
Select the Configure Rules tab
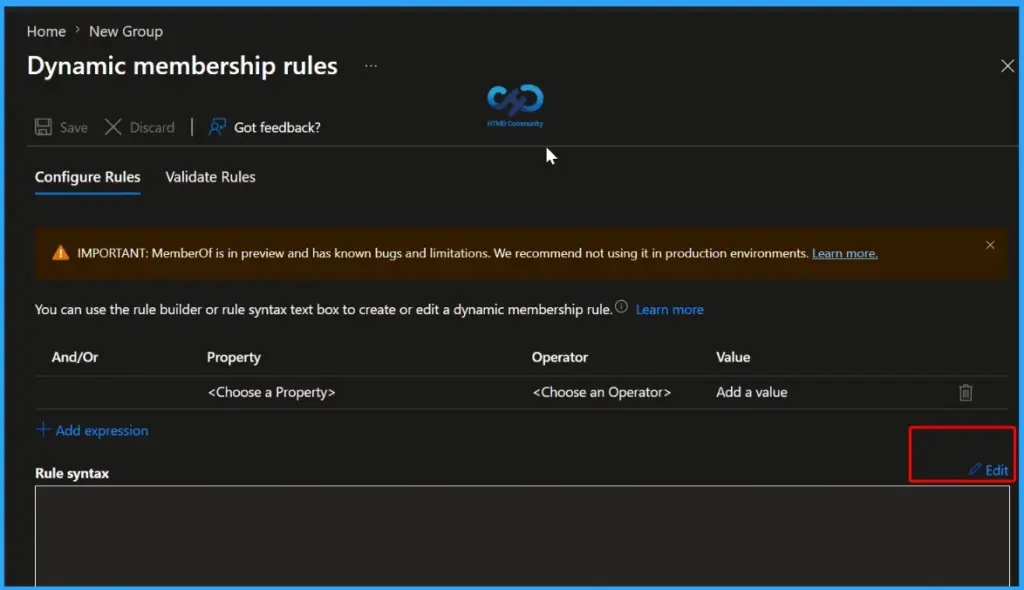point(88,177)
